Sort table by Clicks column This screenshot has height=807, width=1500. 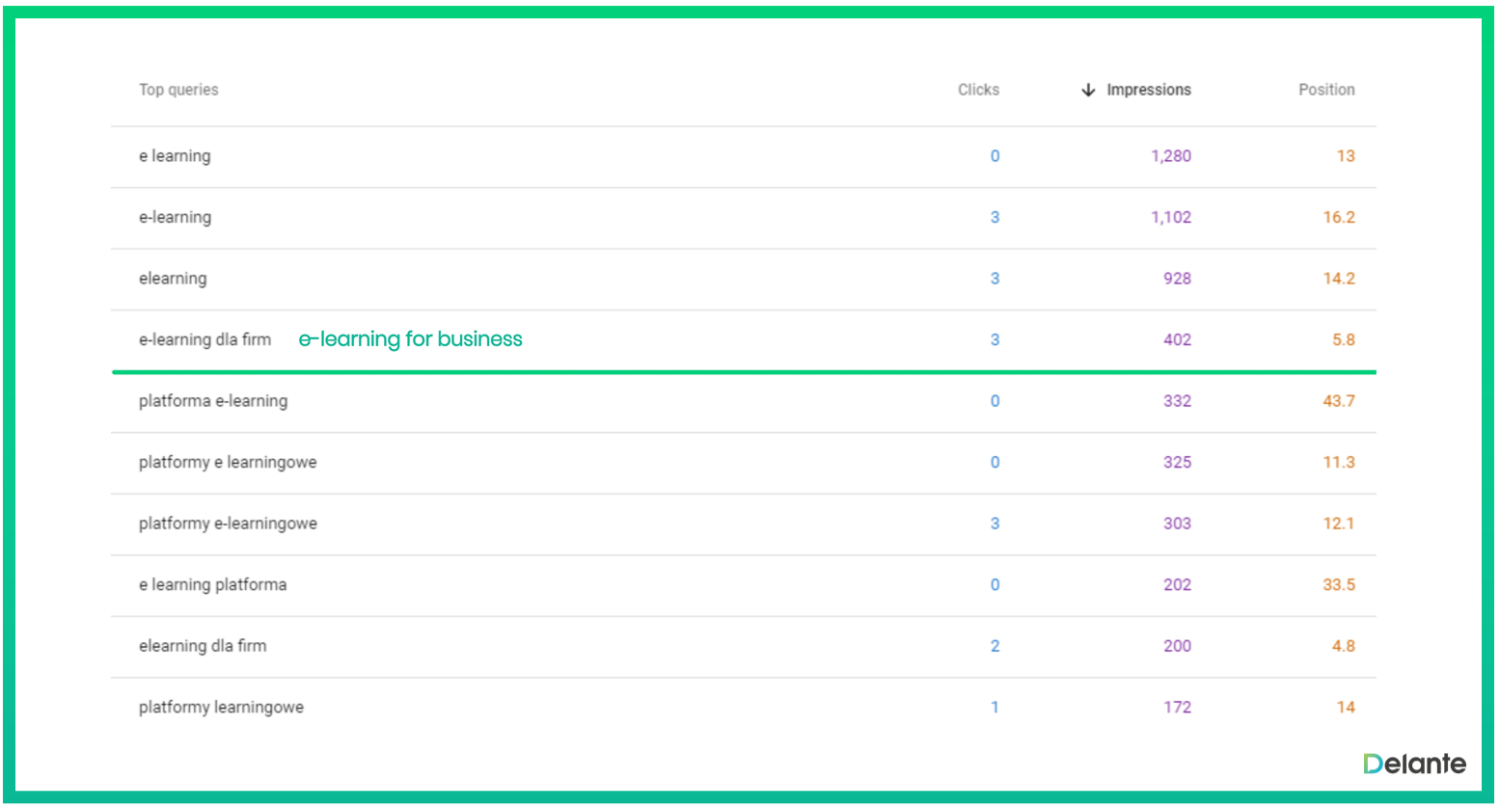pyautogui.click(x=978, y=90)
